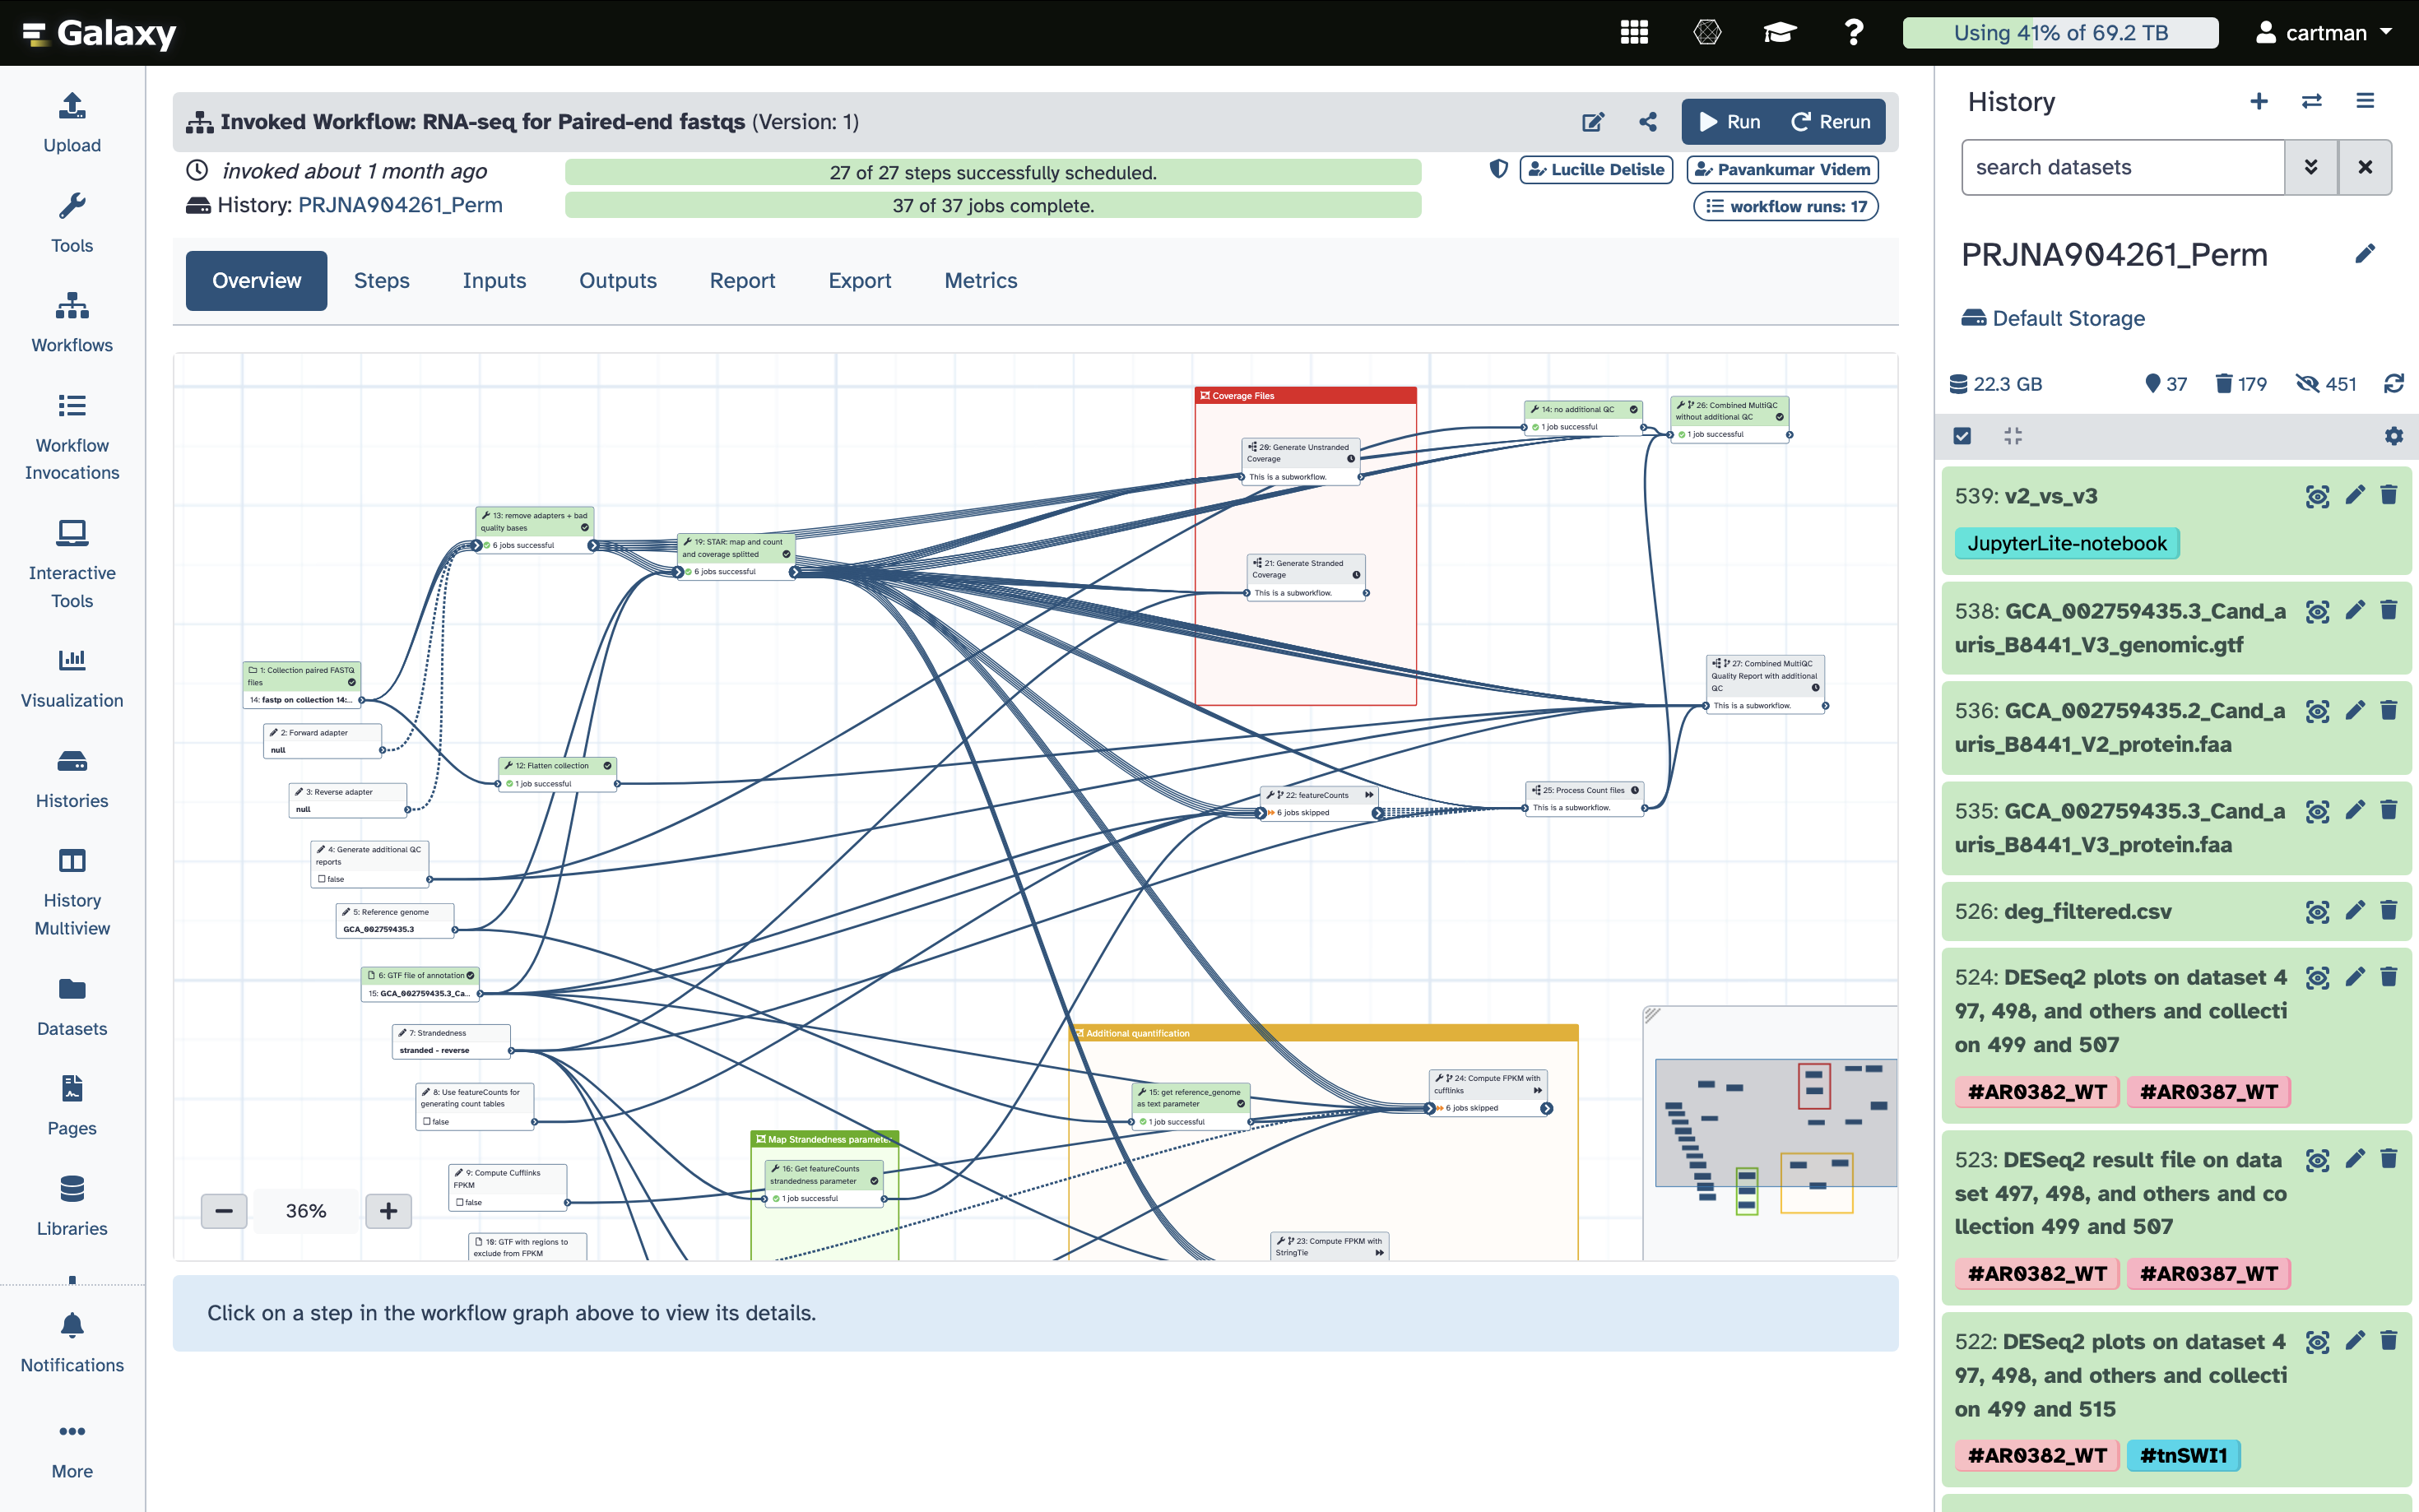The height and width of the screenshot is (1512, 2419).
Task: Open the Metrics tab
Action: (x=980, y=281)
